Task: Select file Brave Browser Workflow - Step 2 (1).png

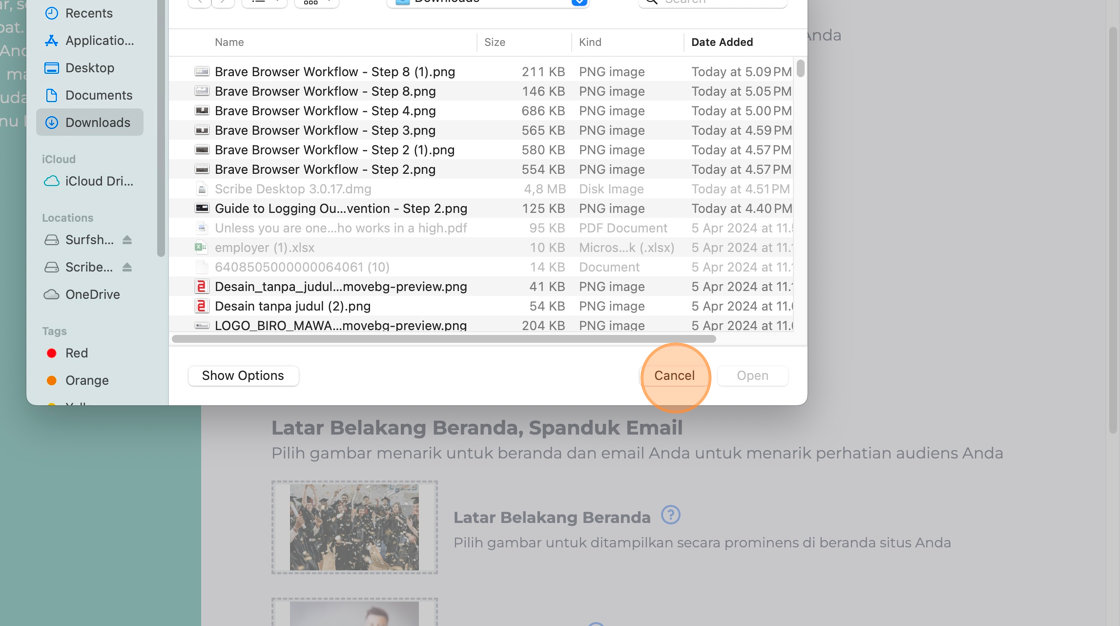Action: (x=482, y=150)
